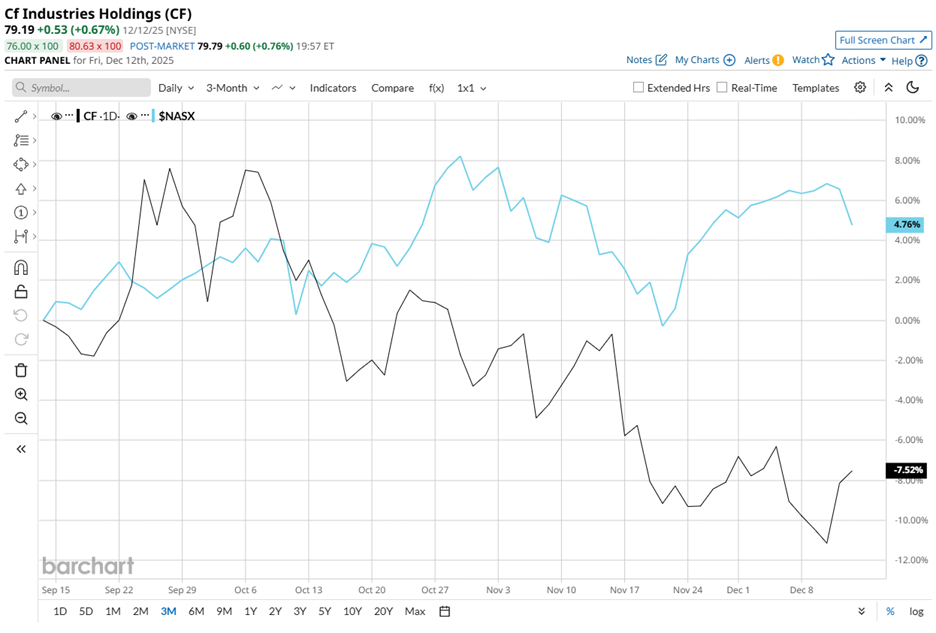Click the blue $NASX series color bar

pos(153,116)
